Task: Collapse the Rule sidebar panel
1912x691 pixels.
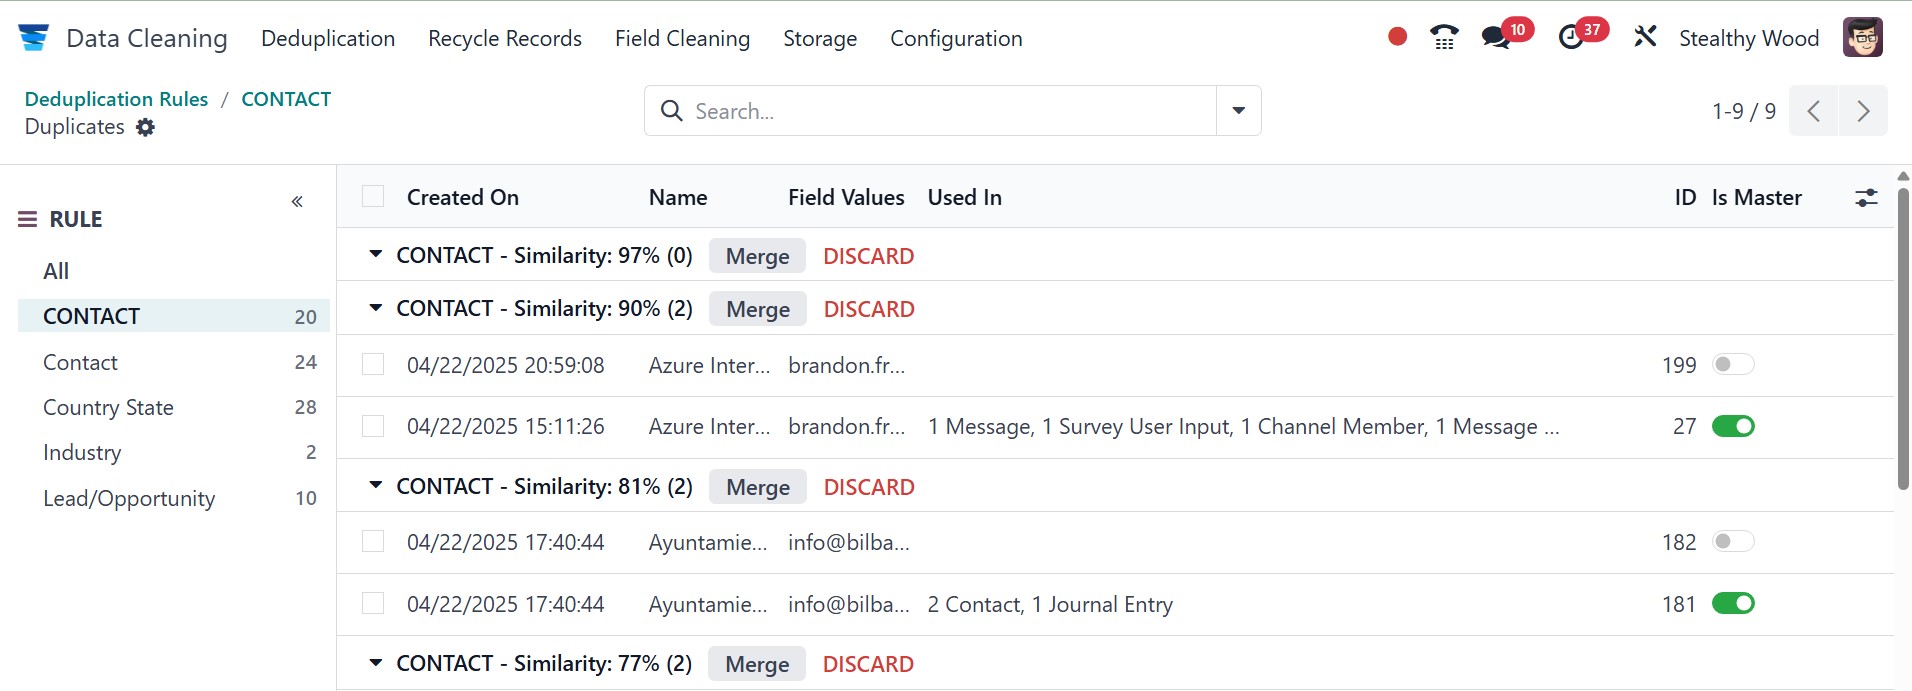Action: pyautogui.click(x=297, y=202)
